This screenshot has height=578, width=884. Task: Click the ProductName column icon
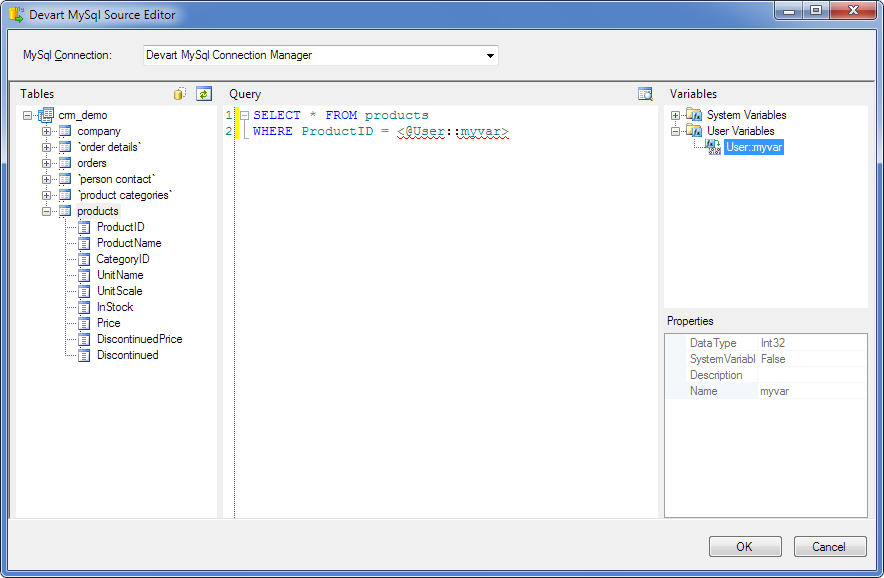84,244
